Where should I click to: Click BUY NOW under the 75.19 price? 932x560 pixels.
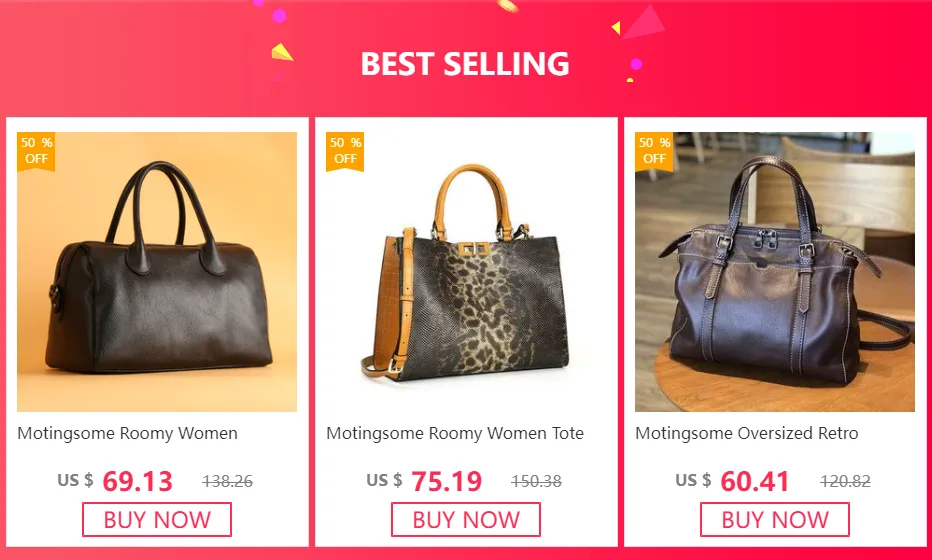coord(466,520)
